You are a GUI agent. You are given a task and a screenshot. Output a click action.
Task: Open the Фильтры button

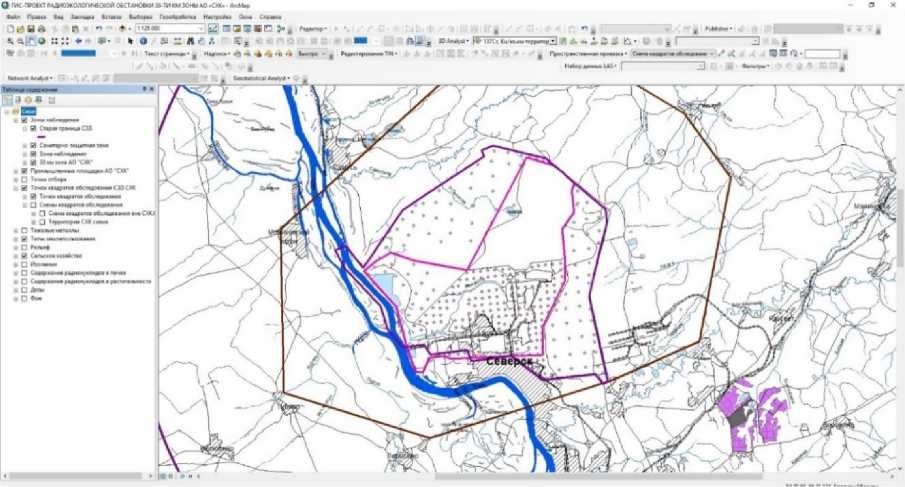pos(756,66)
